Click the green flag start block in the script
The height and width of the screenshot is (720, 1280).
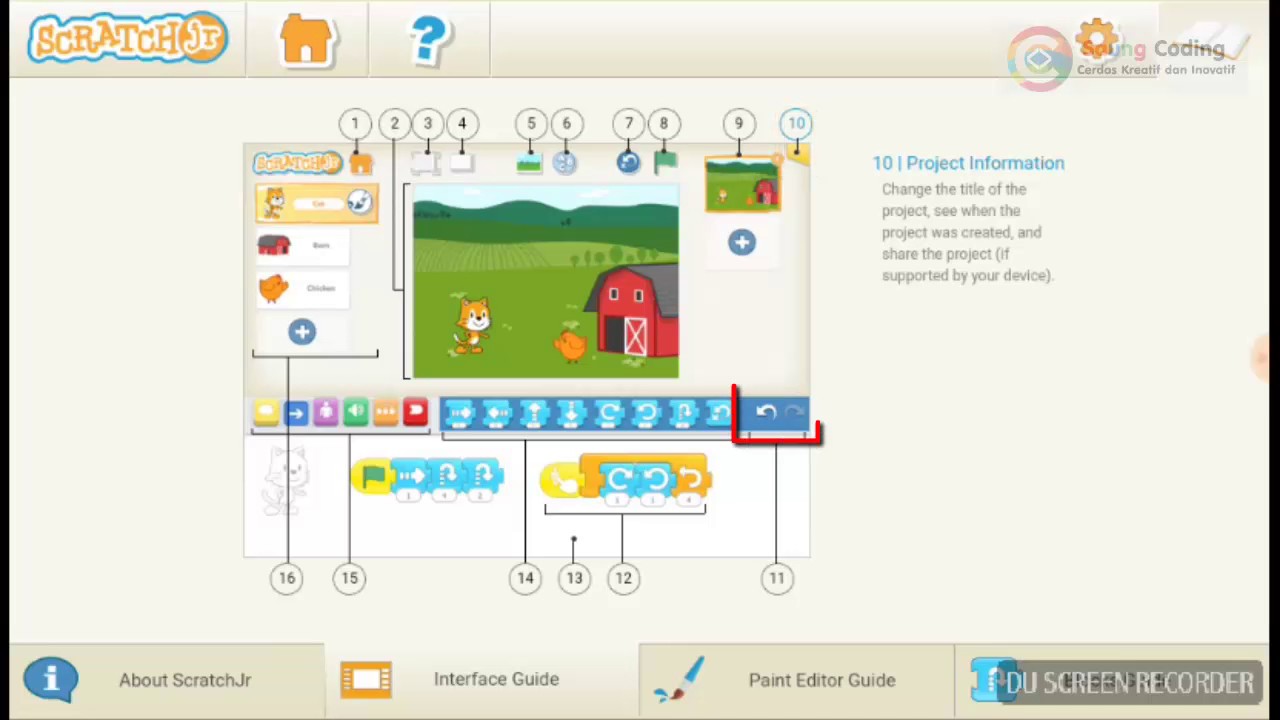click(372, 478)
